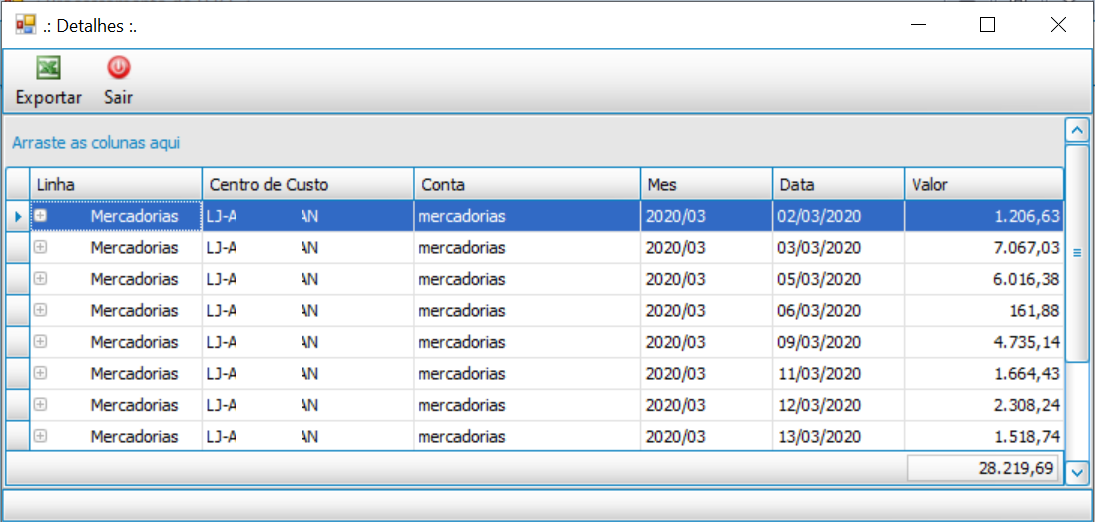Click the value 6.016,38
This screenshot has height=522, width=1095.
pyautogui.click(x=1026, y=280)
